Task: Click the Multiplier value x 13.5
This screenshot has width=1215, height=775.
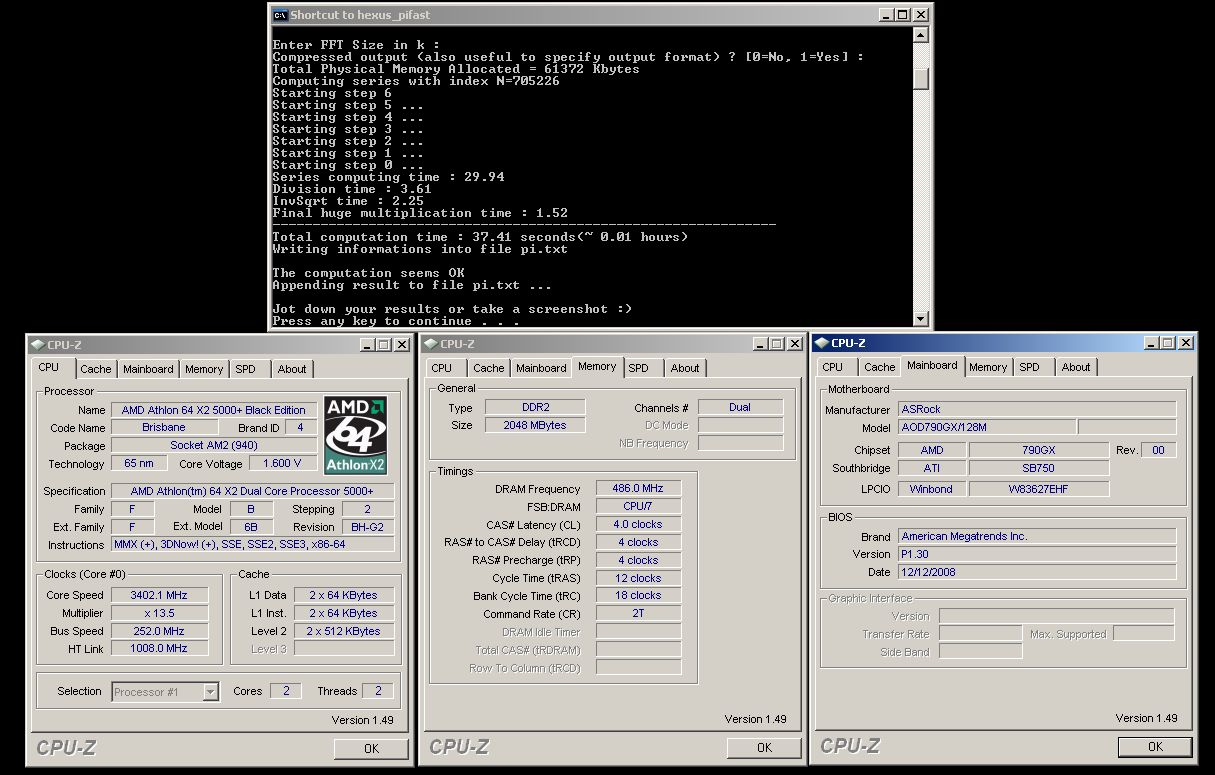Action: pos(159,613)
